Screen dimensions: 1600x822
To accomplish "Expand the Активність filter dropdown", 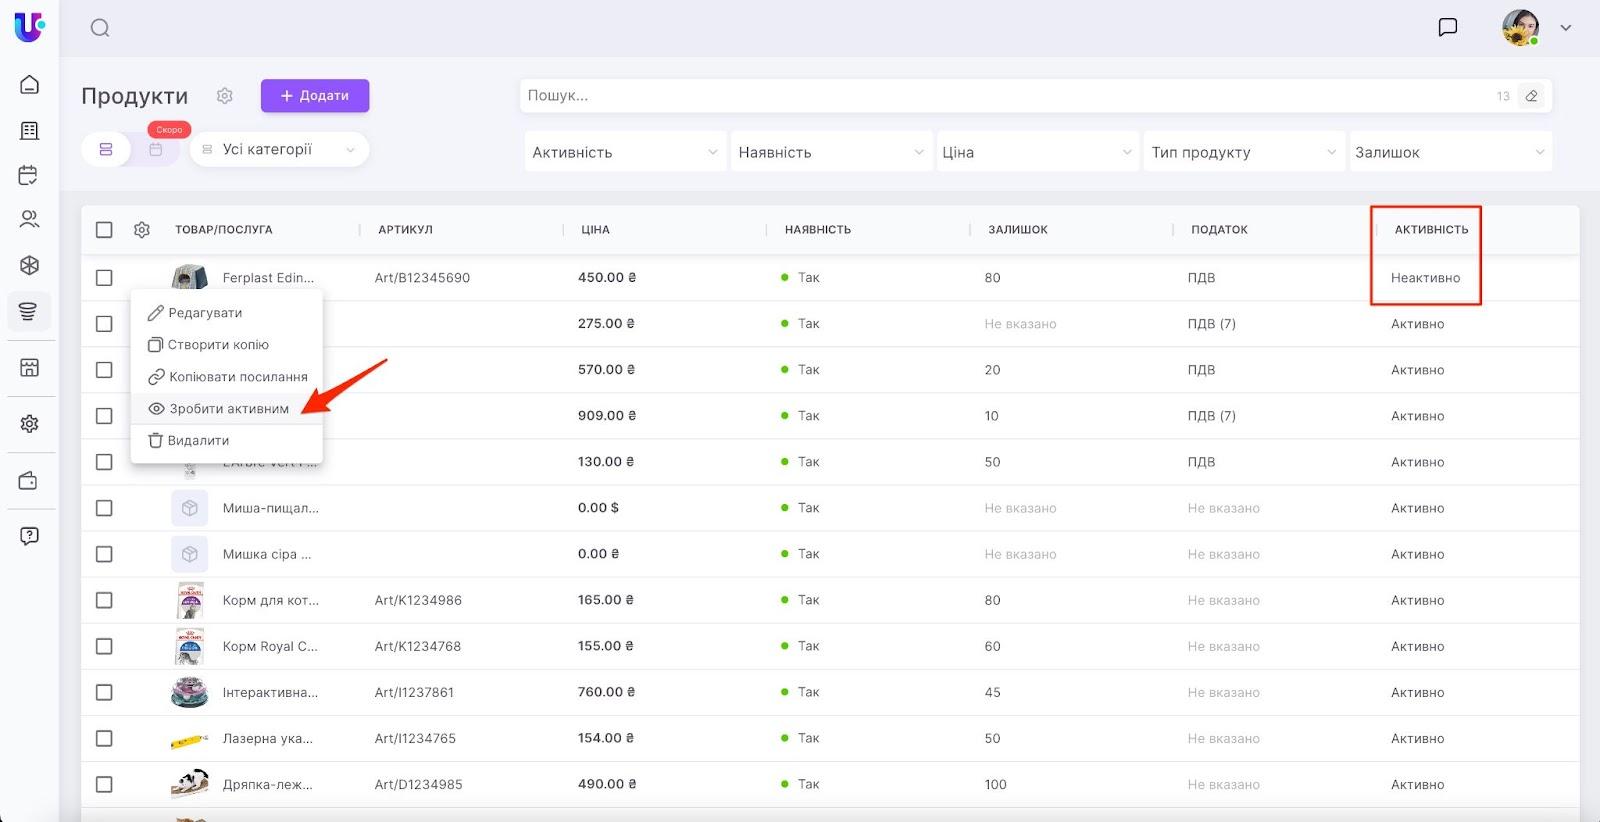I will pyautogui.click(x=624, y=152).
